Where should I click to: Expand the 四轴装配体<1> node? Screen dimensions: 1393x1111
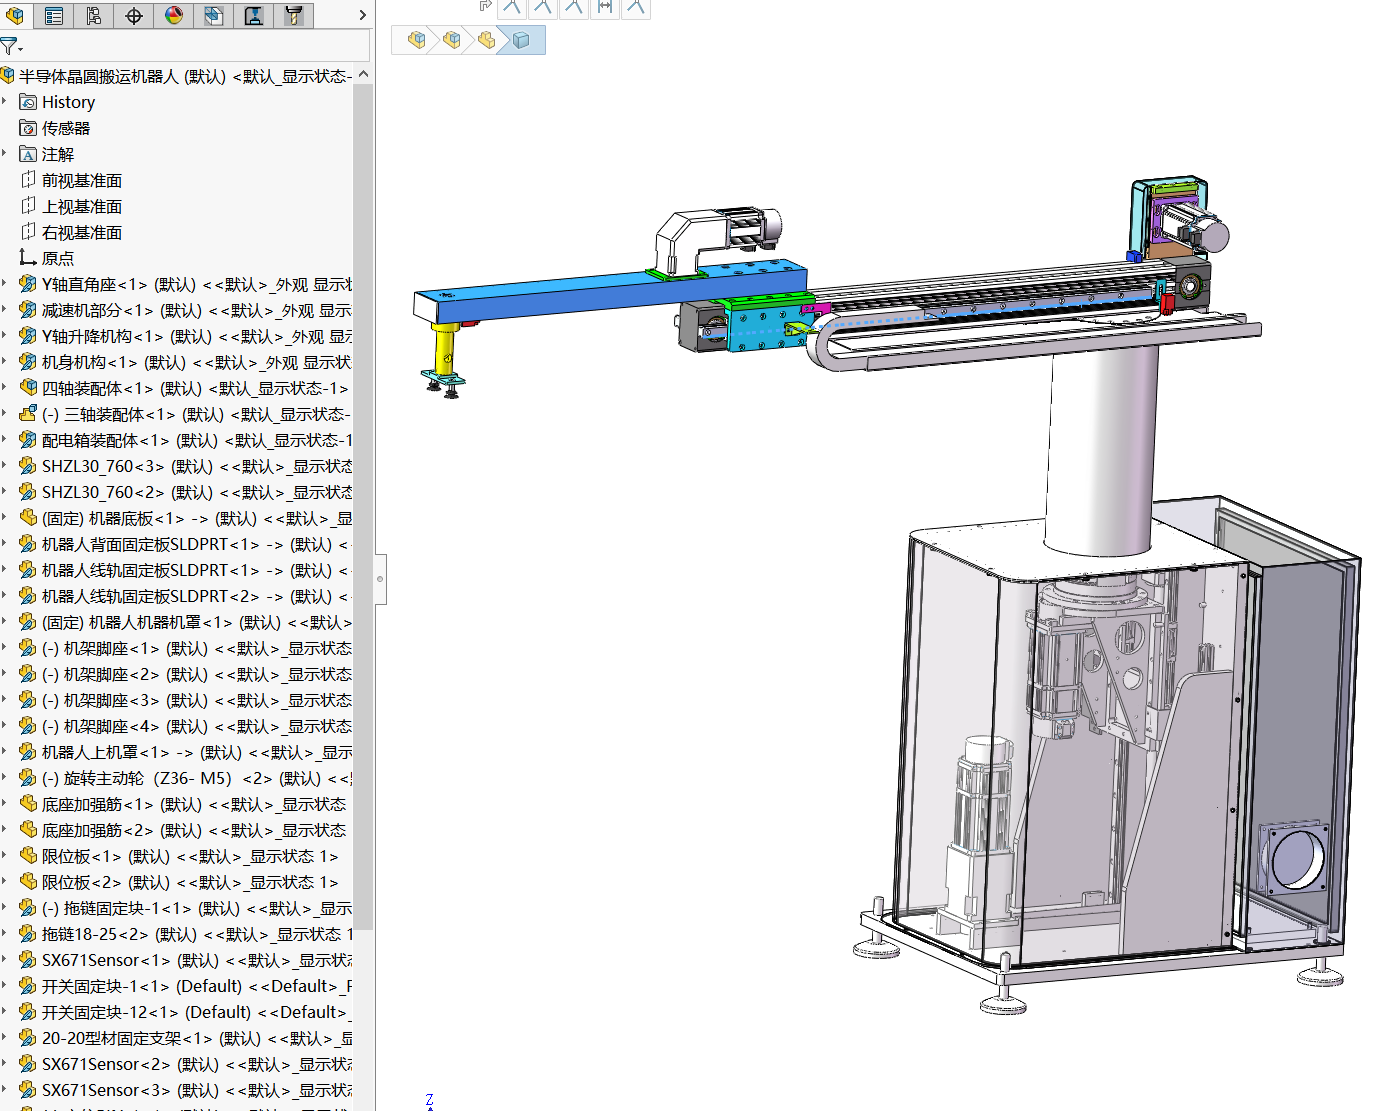click(x=5, y=388)
